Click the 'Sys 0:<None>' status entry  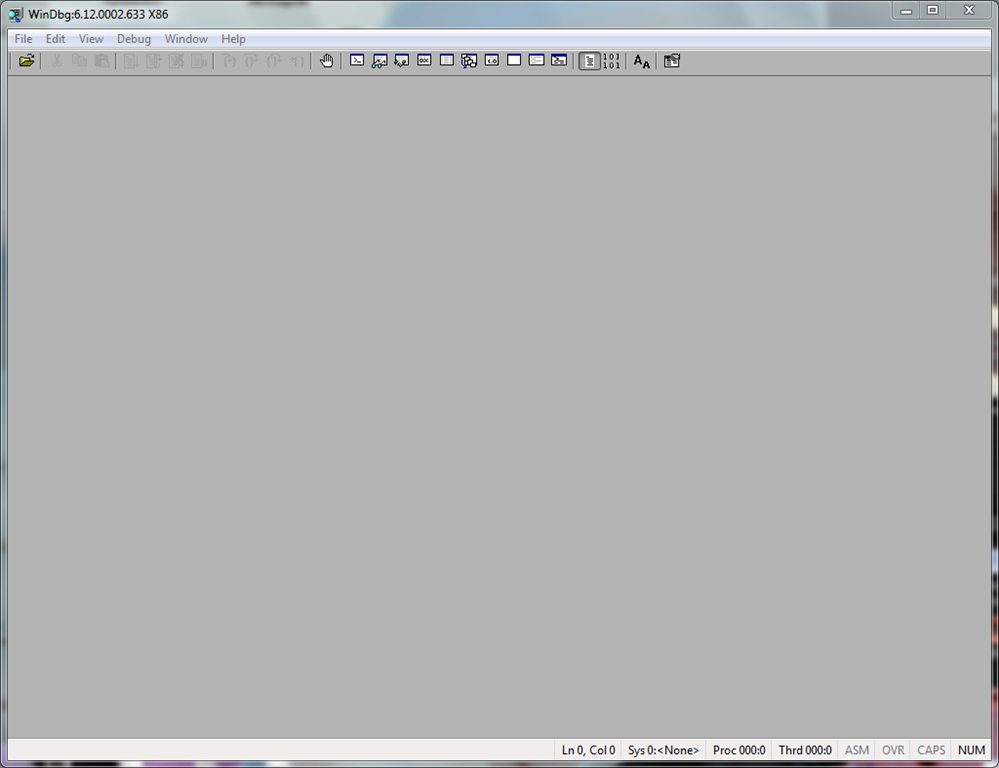click(663, 750)
